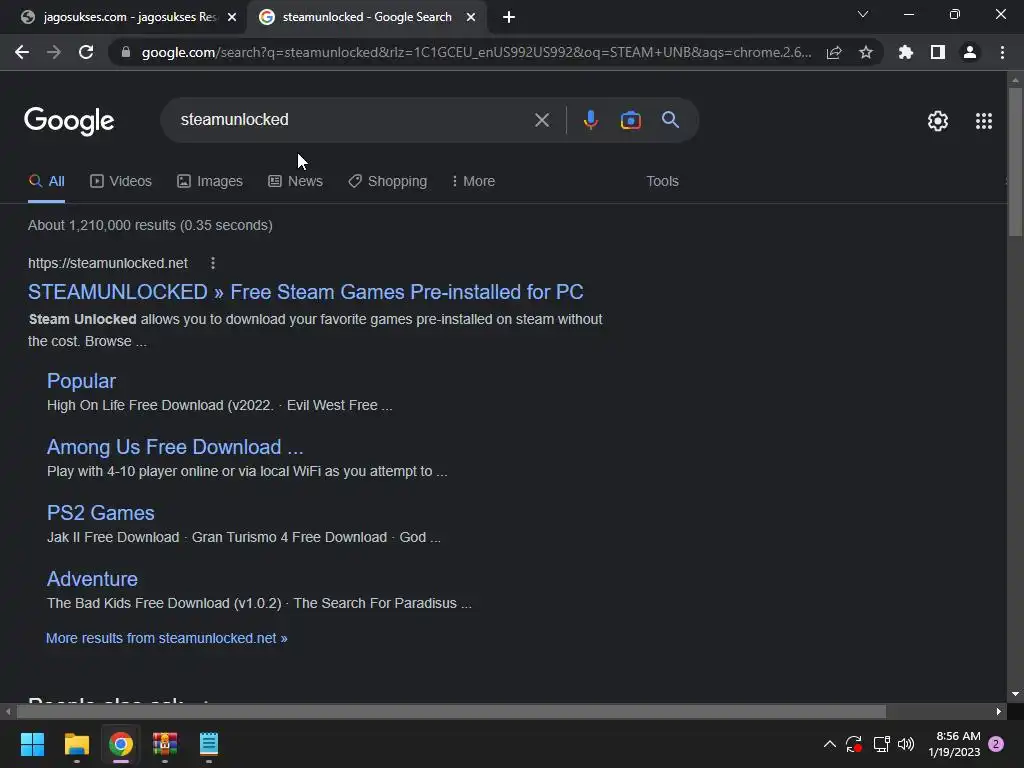Focus the steamunlocked search field
This screenshot has height=768, width=1024.
[x=353, y=120]
